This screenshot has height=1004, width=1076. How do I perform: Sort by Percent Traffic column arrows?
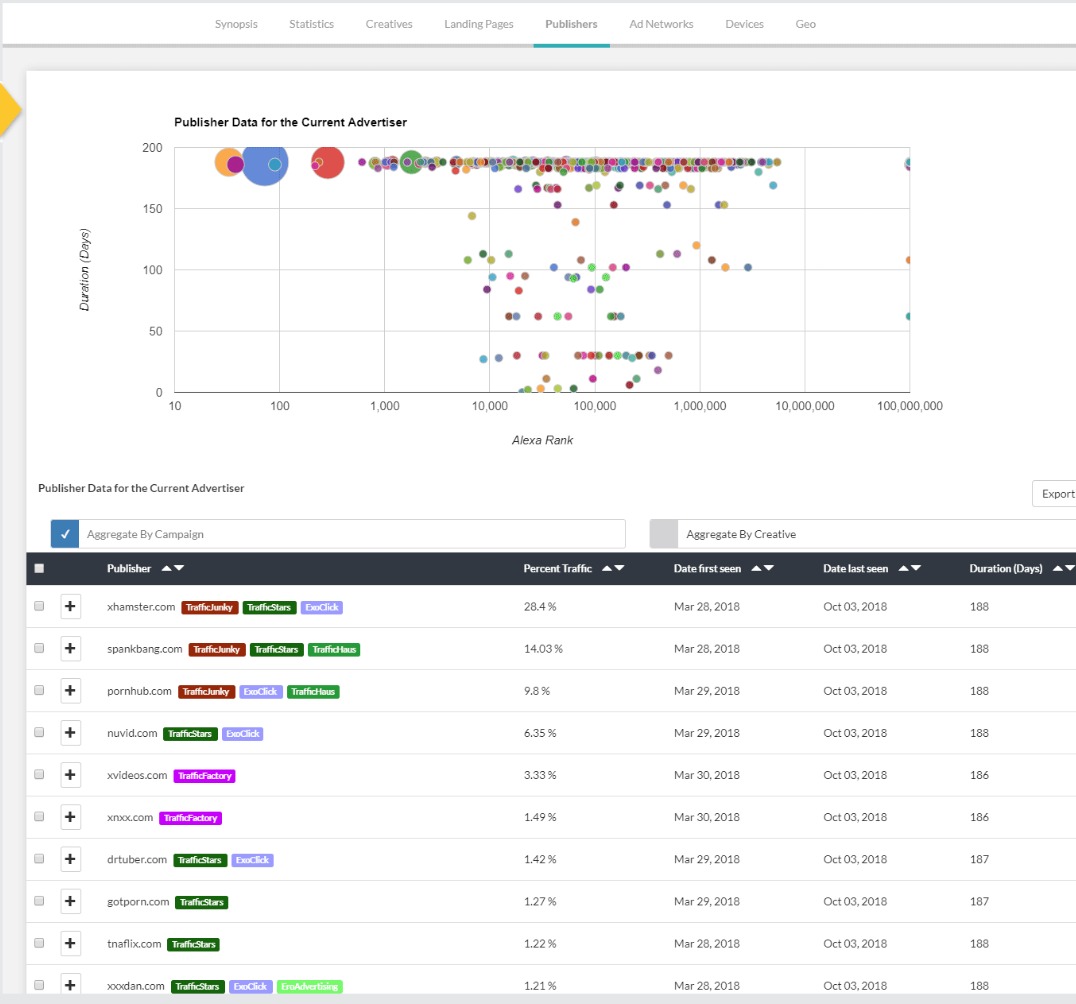pyautogui.click(x=613, y=568)
